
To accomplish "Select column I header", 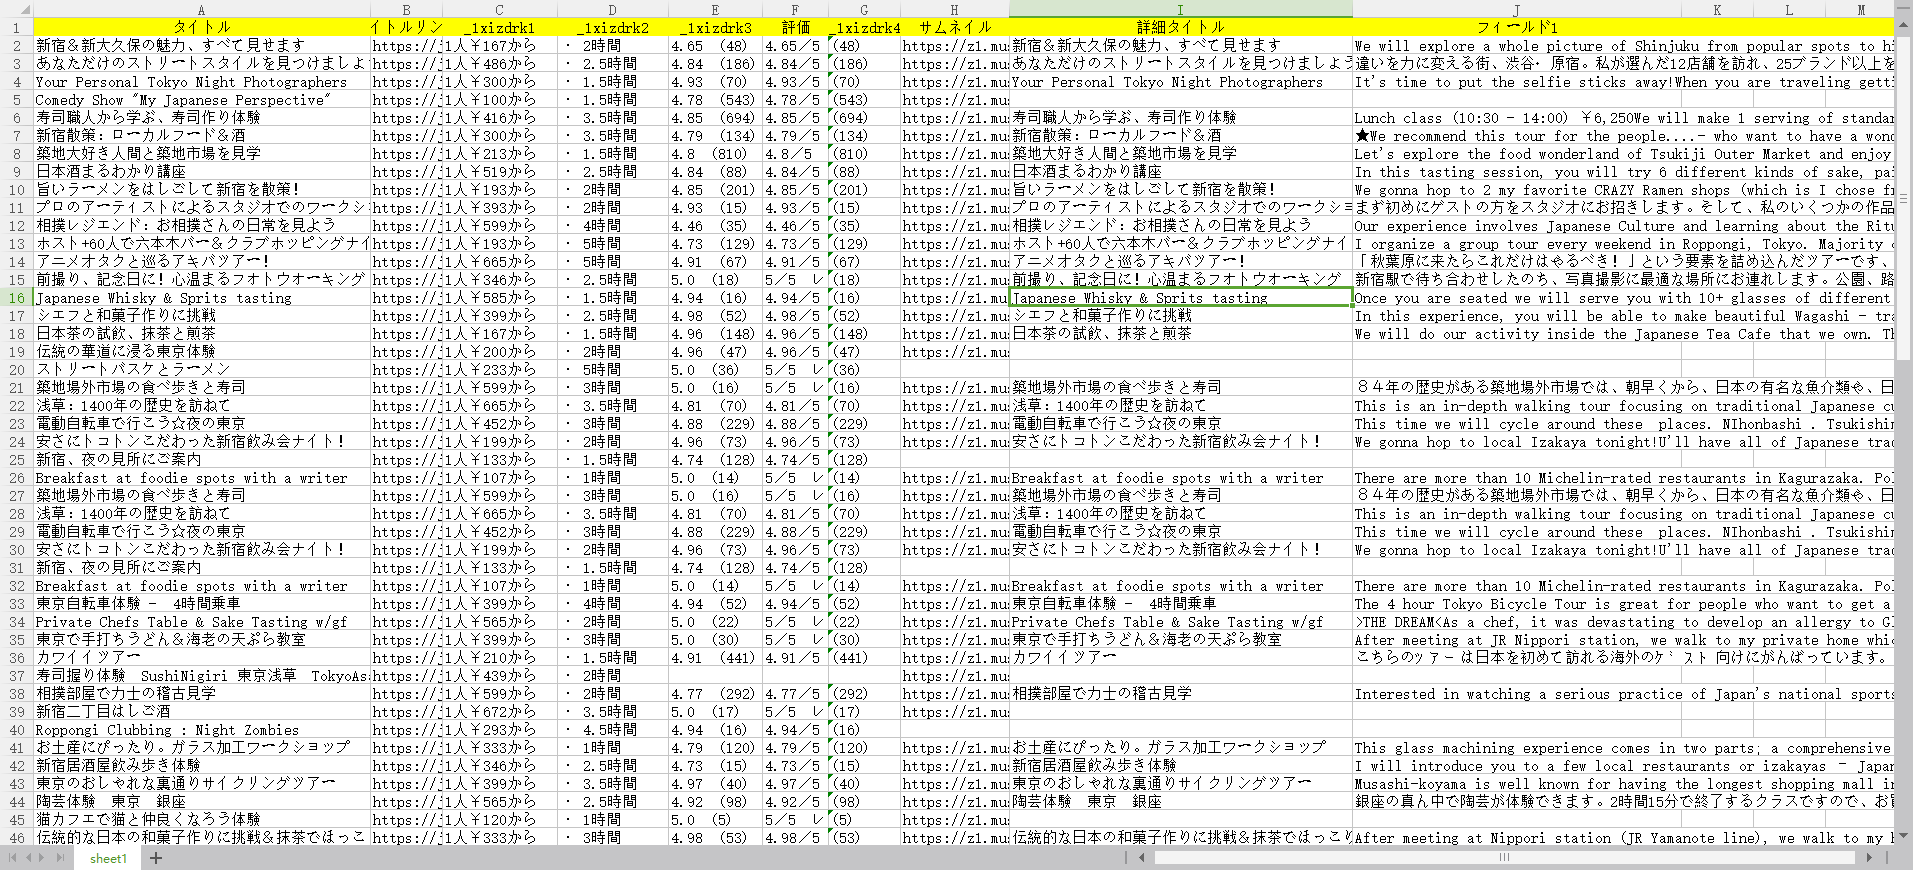I will click(1180, 9).
